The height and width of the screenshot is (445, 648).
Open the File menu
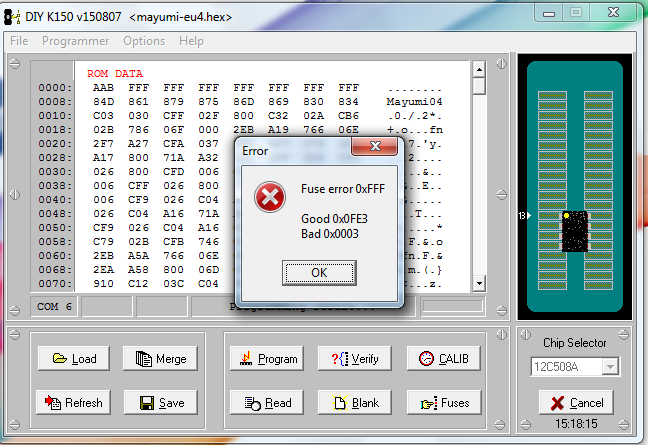20,41
